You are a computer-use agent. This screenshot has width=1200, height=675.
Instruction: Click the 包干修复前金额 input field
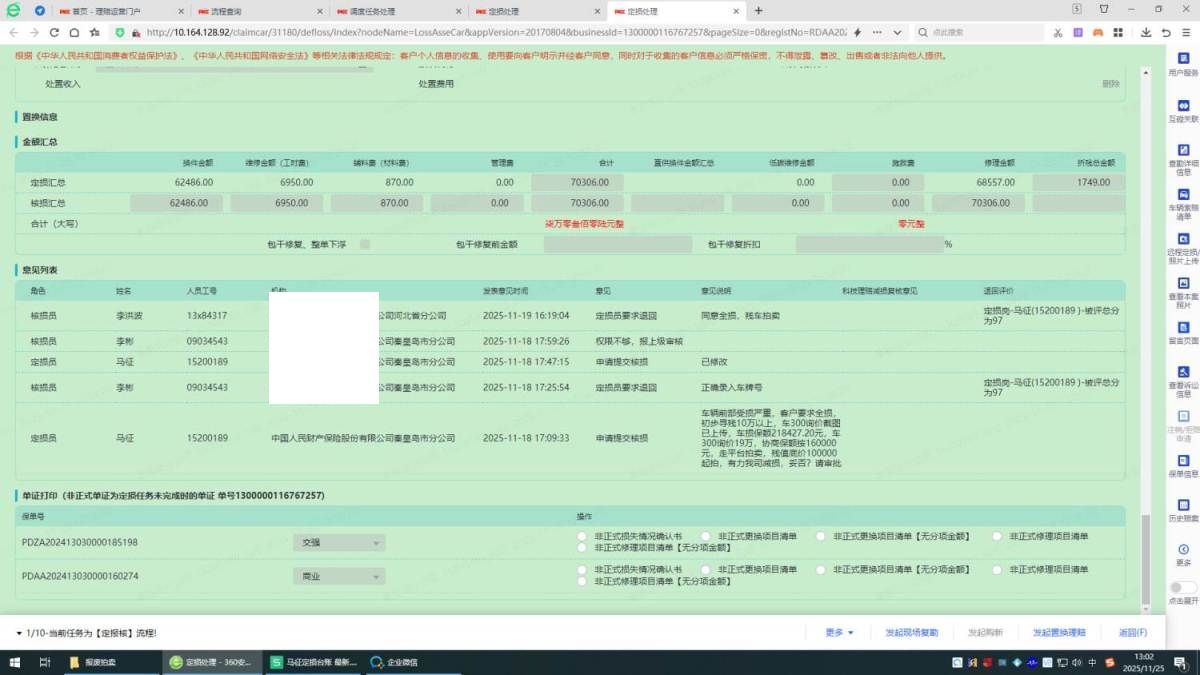[x=604, y=244]
